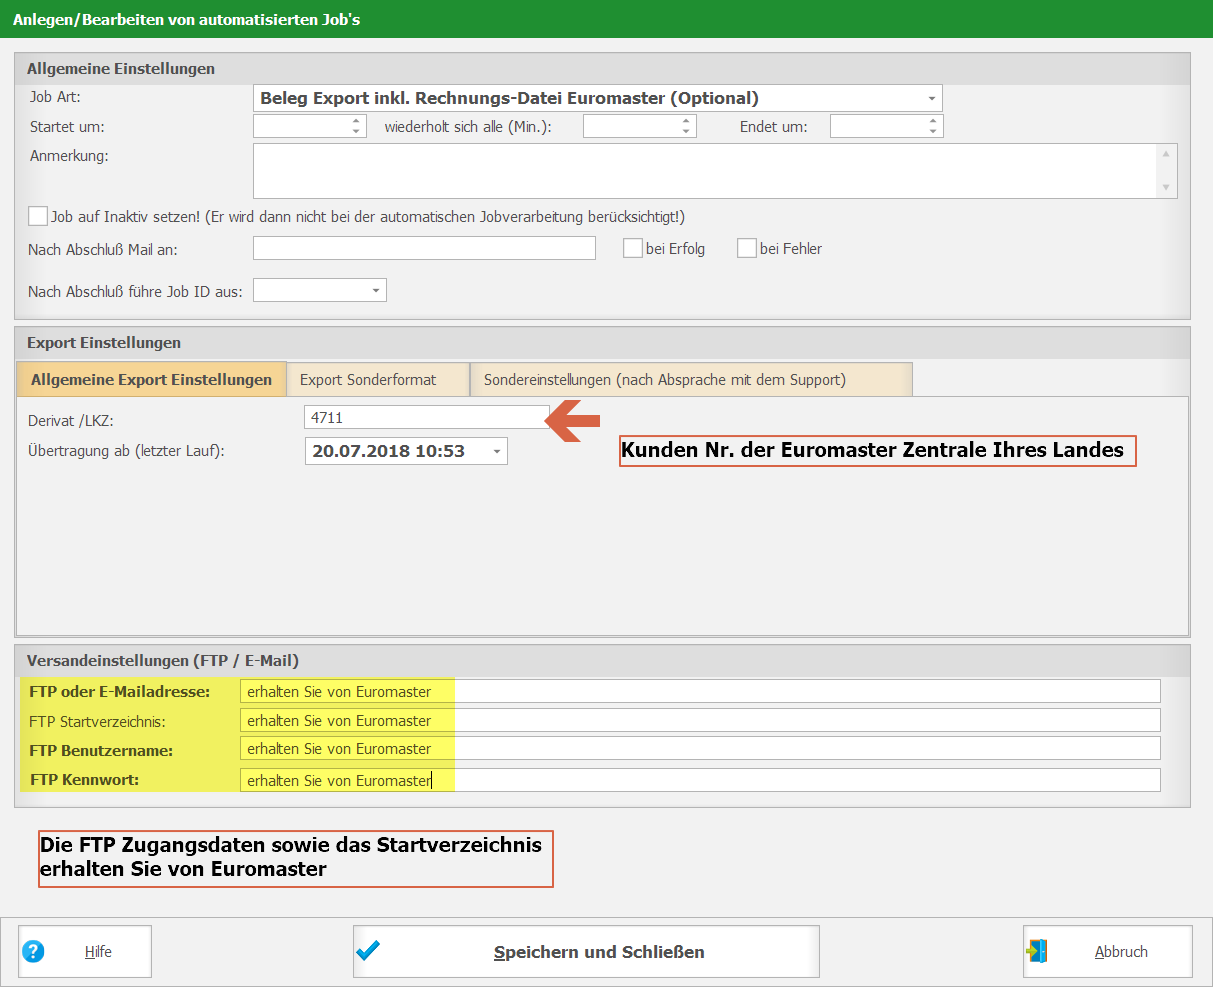Click the 'Job Art:' label
This screenshot has width=1213, height=987.
[55, 97]
